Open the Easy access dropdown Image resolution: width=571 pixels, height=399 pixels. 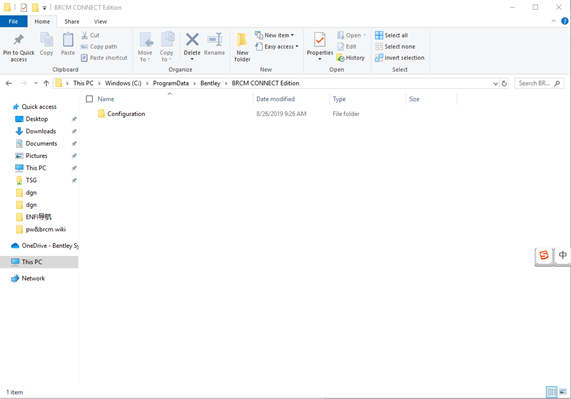pyautogui.click(x=277, y=47)
